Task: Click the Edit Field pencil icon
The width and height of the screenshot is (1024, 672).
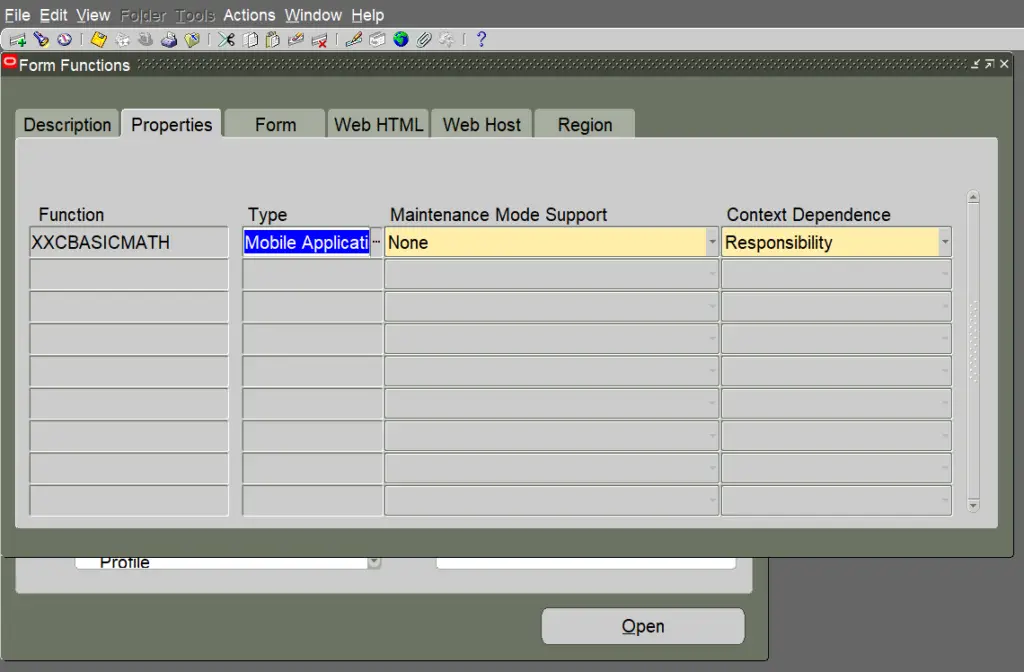Action: 355,39
